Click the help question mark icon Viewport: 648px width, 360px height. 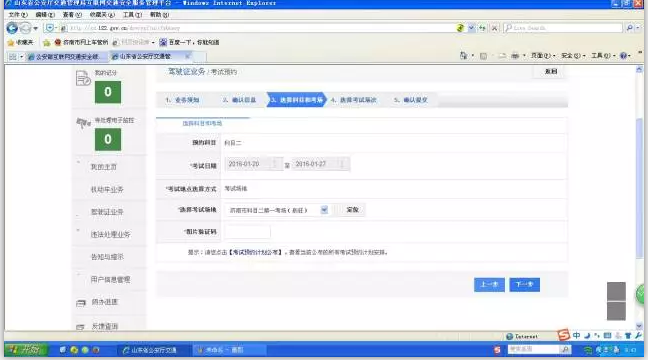point(623,55)
